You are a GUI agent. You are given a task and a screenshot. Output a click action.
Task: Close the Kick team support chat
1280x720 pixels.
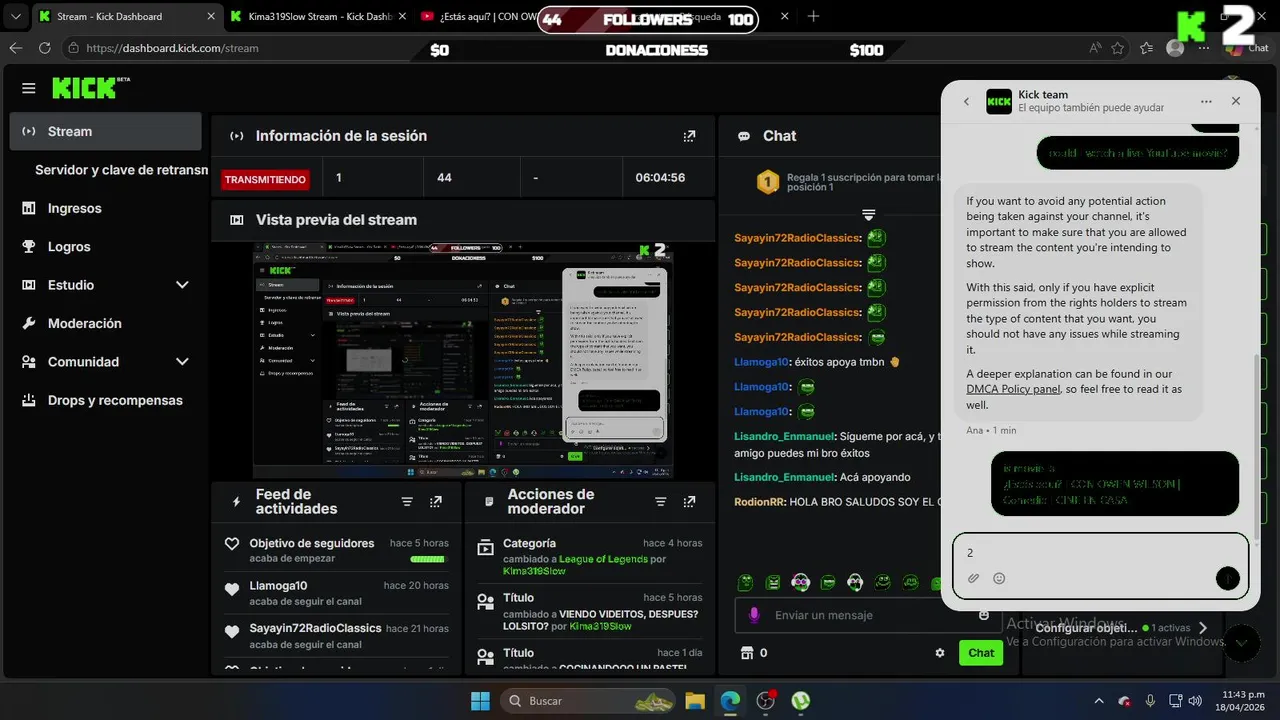click(x=1236, y=101)
